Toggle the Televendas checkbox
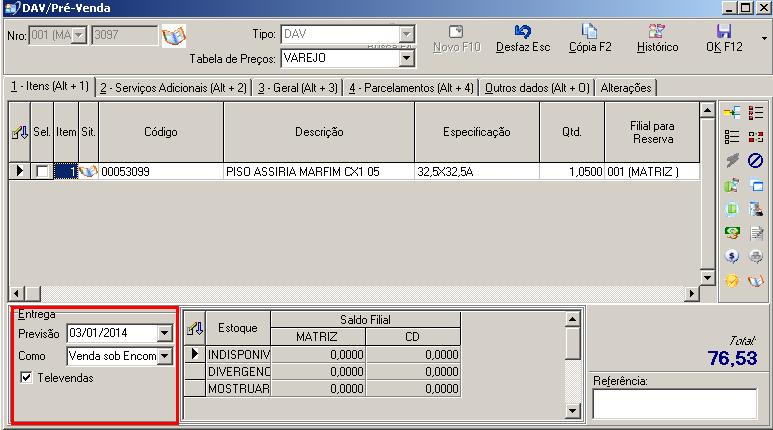The height and width of the screenshot is (430, 773). [26, 378]
